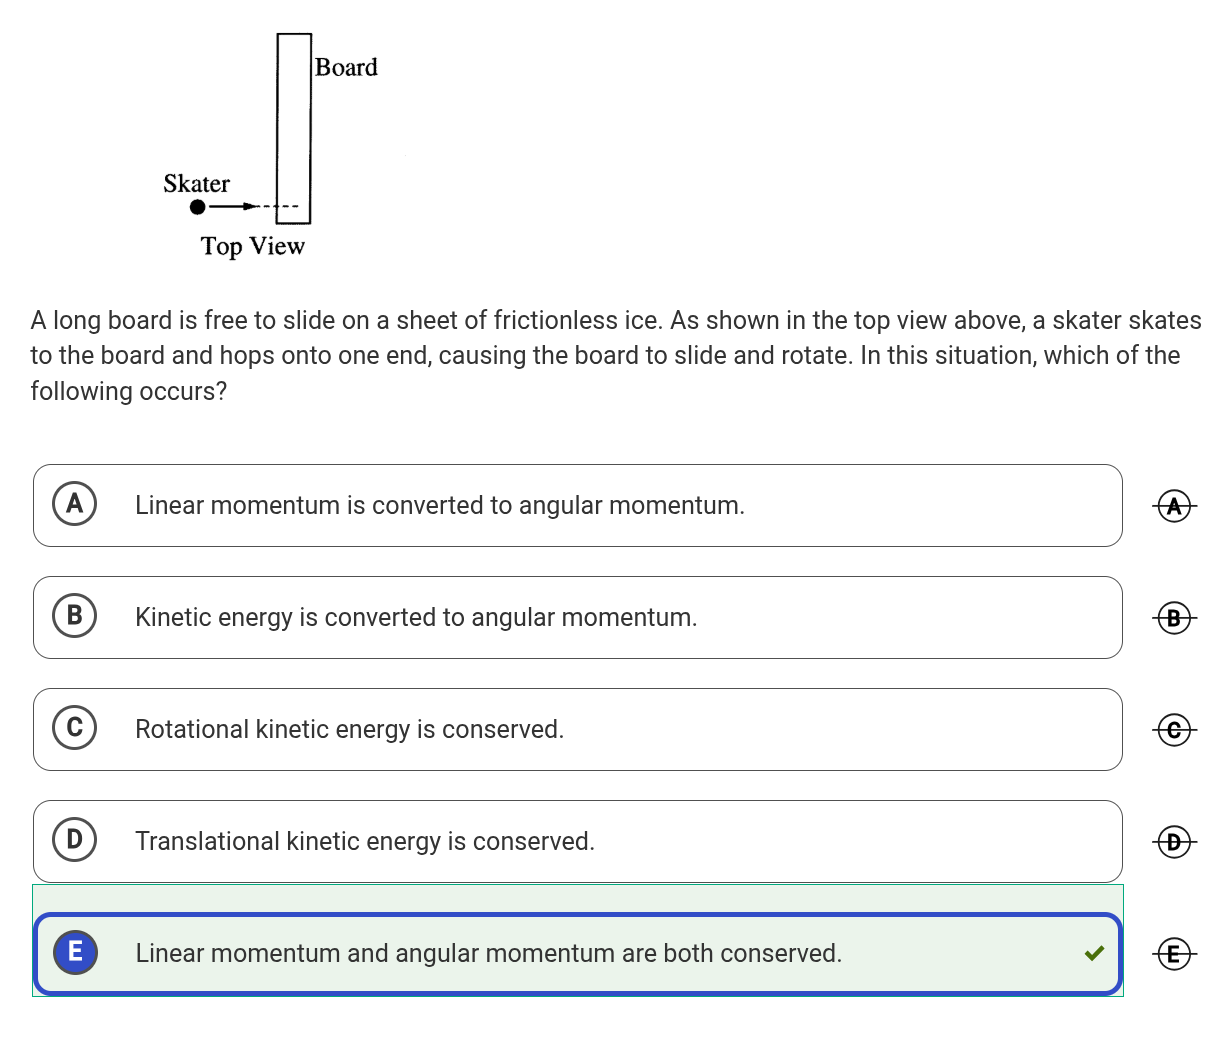Click the 'Top View' diagram caption
This screenshot has width=1224, height=1046.
tap(252, 246)
